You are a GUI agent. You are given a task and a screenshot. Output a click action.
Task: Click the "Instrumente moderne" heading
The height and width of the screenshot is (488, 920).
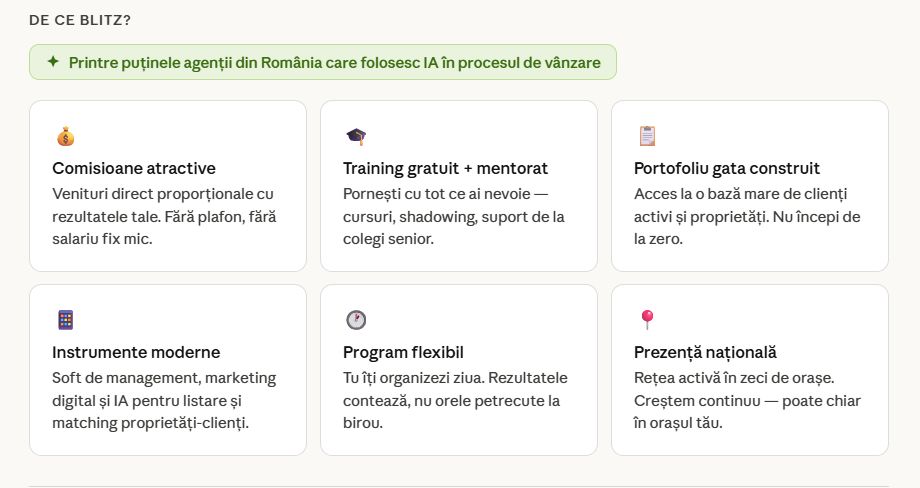[x=136, y=352]
